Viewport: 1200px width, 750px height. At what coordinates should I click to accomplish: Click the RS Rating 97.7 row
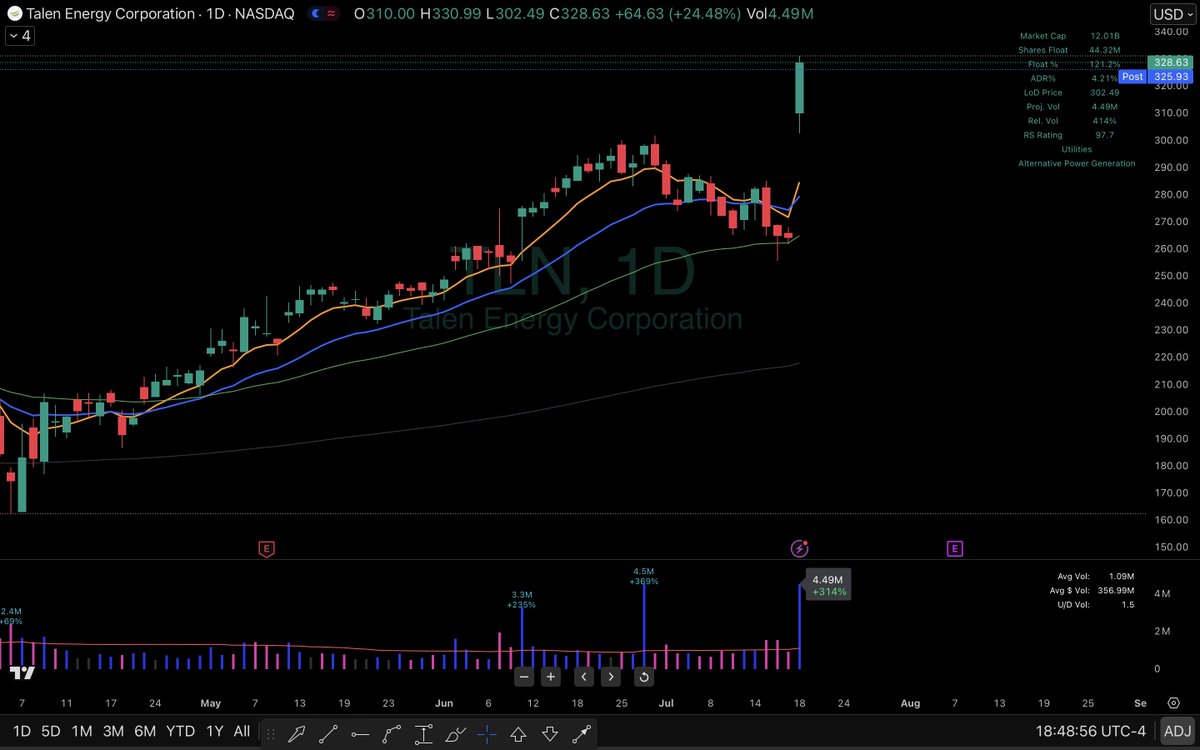pos(1071,134)
